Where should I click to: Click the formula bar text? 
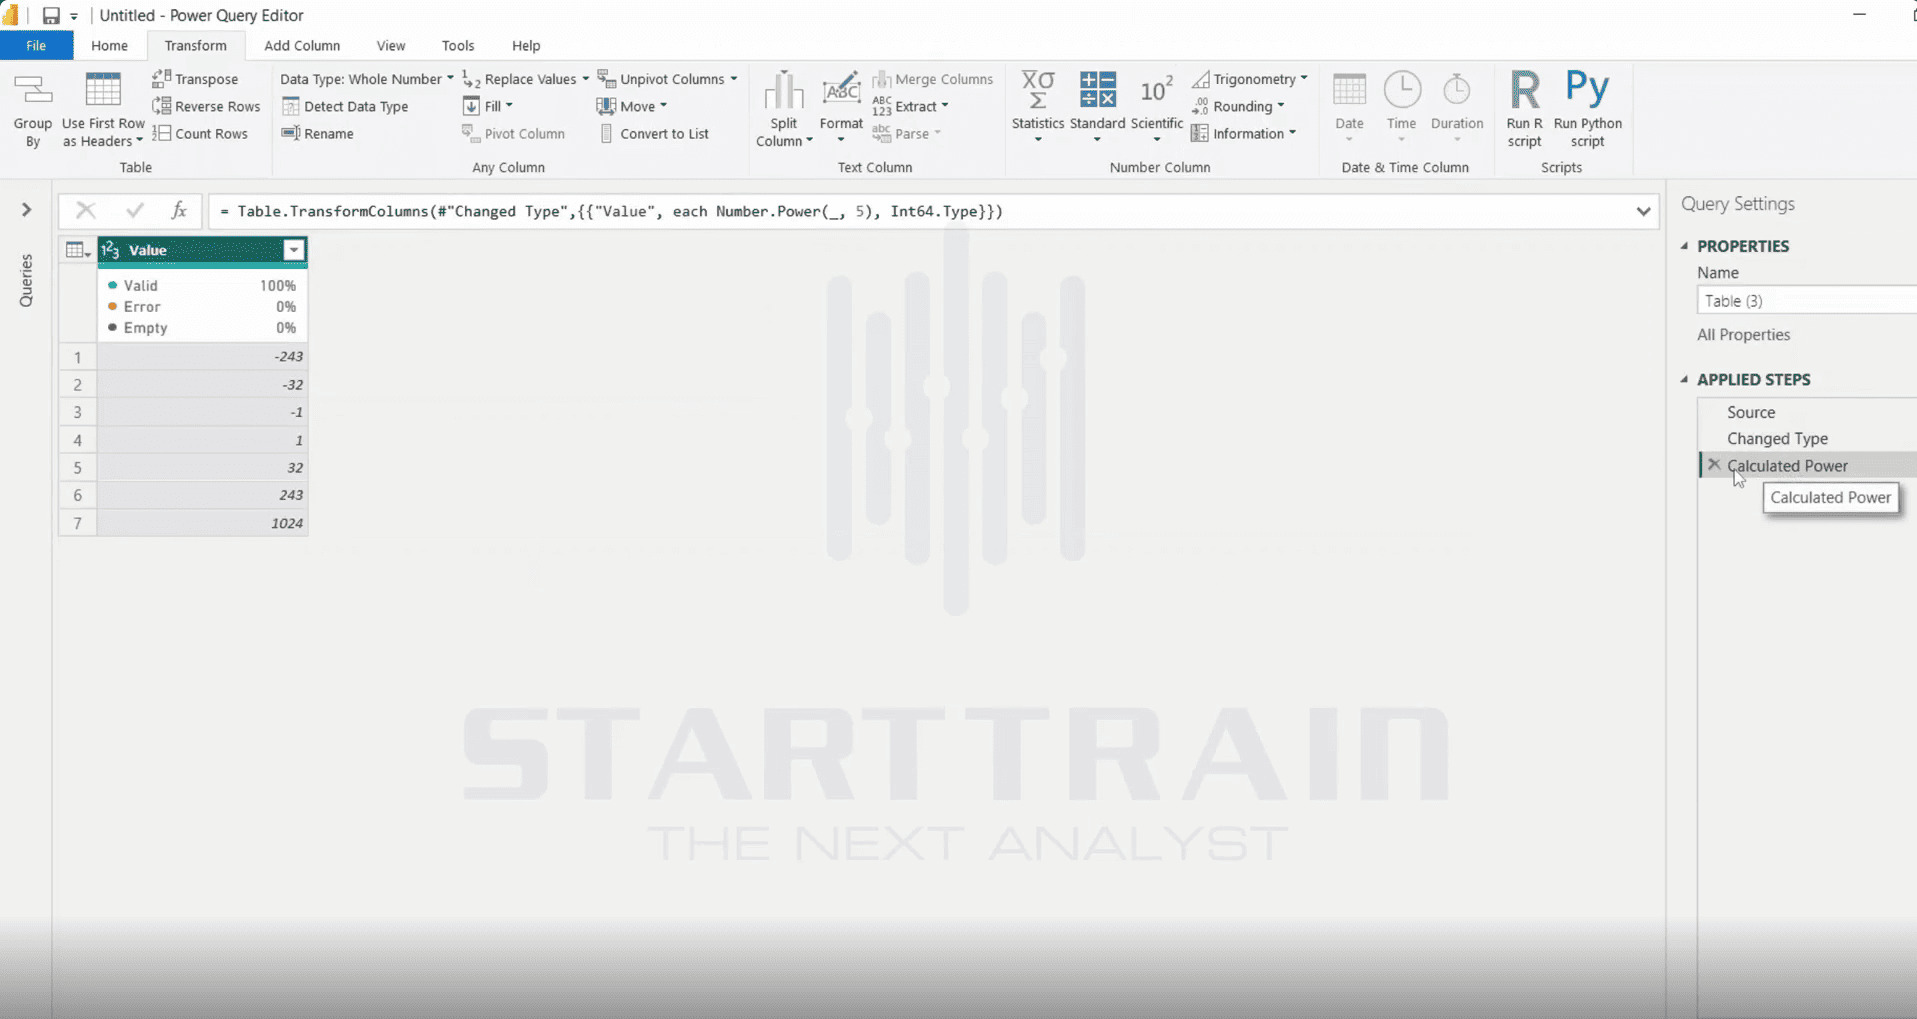(611, 211)
